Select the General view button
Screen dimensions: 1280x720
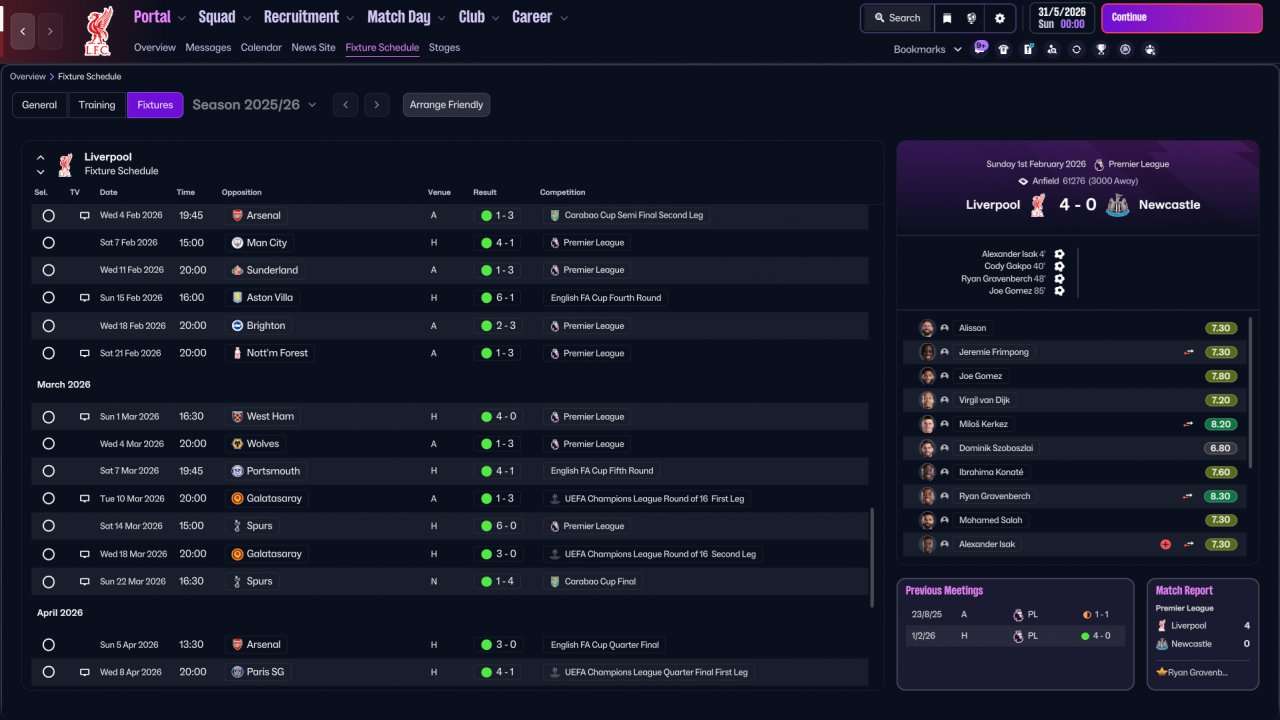[x=40, y=105]
